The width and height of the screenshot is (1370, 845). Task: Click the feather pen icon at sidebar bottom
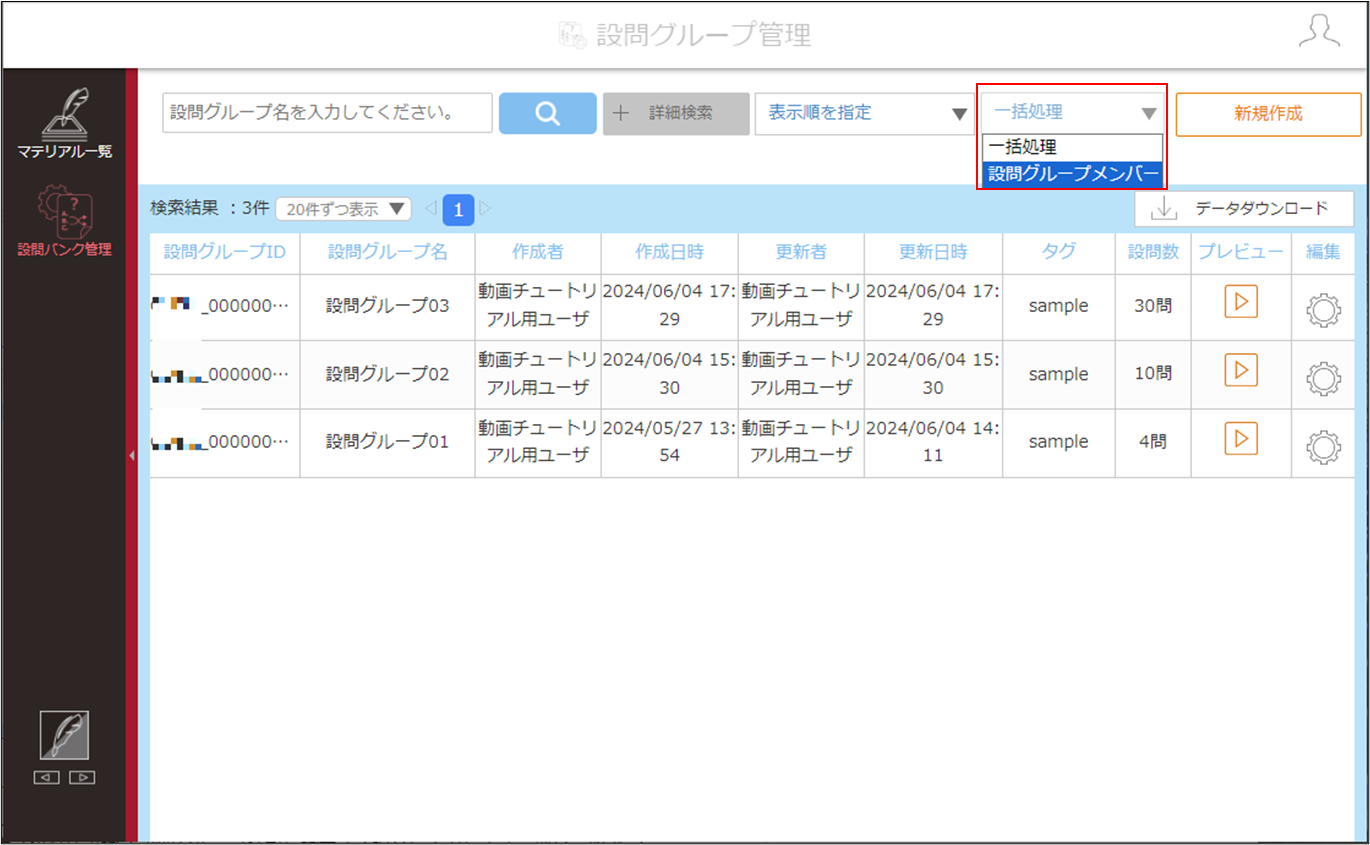tap(64, 735)
